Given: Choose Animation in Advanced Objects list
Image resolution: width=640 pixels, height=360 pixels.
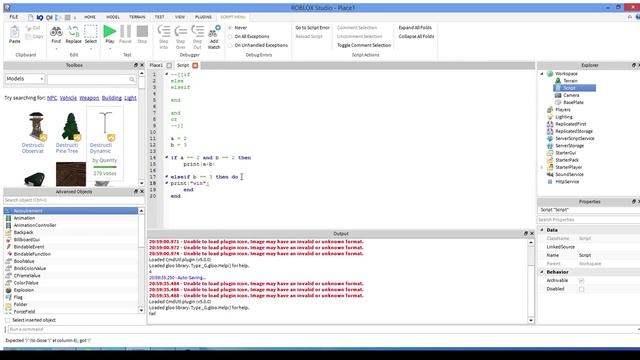Looking at the screenshot, I should click(x=24, y=218).
